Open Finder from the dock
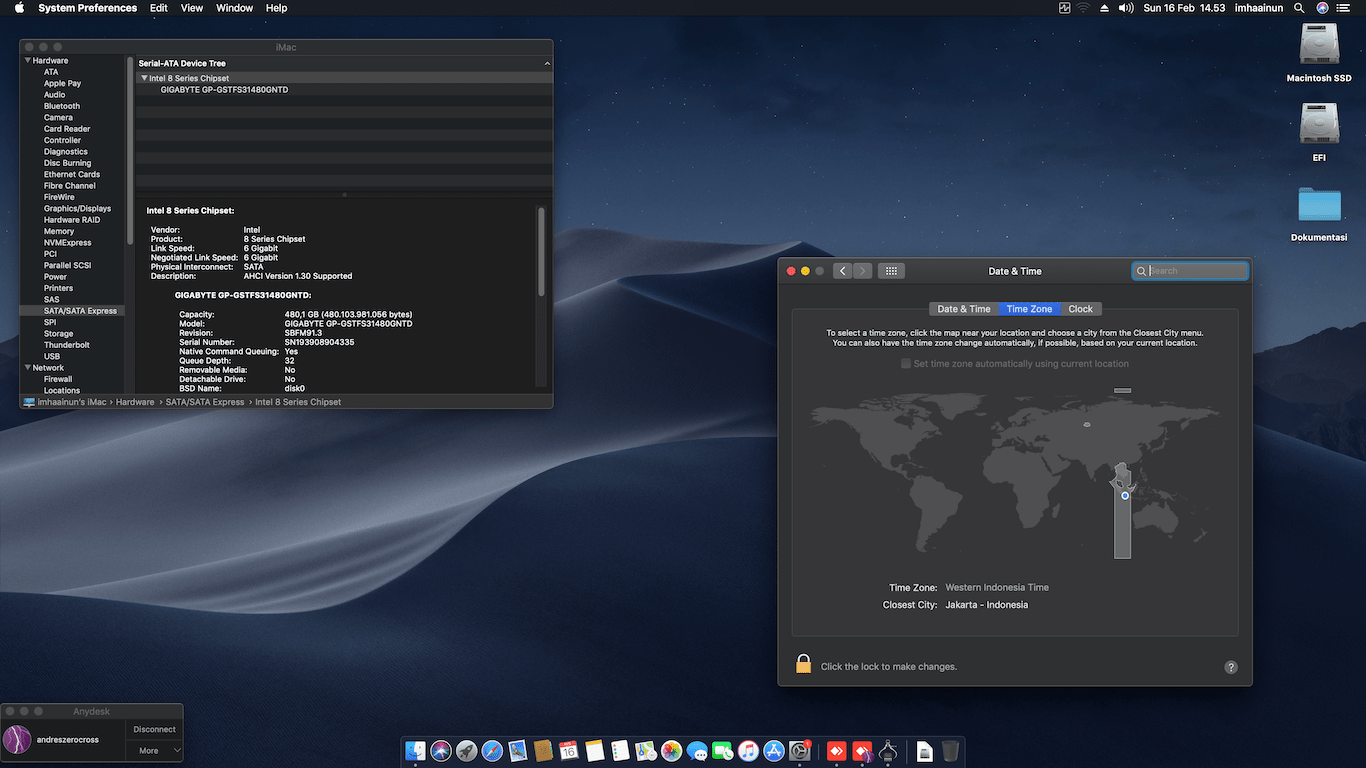 415,751
